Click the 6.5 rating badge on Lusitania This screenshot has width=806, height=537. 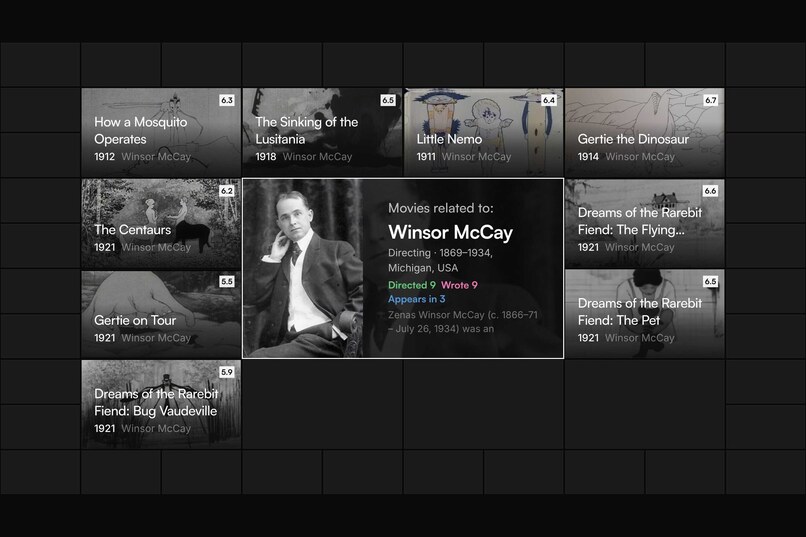pyautogui.click(x=388, y=100)
